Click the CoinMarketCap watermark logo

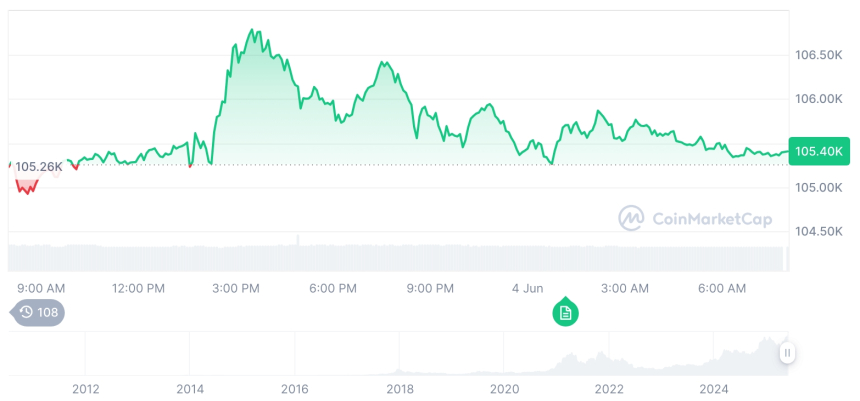[630, 219]
